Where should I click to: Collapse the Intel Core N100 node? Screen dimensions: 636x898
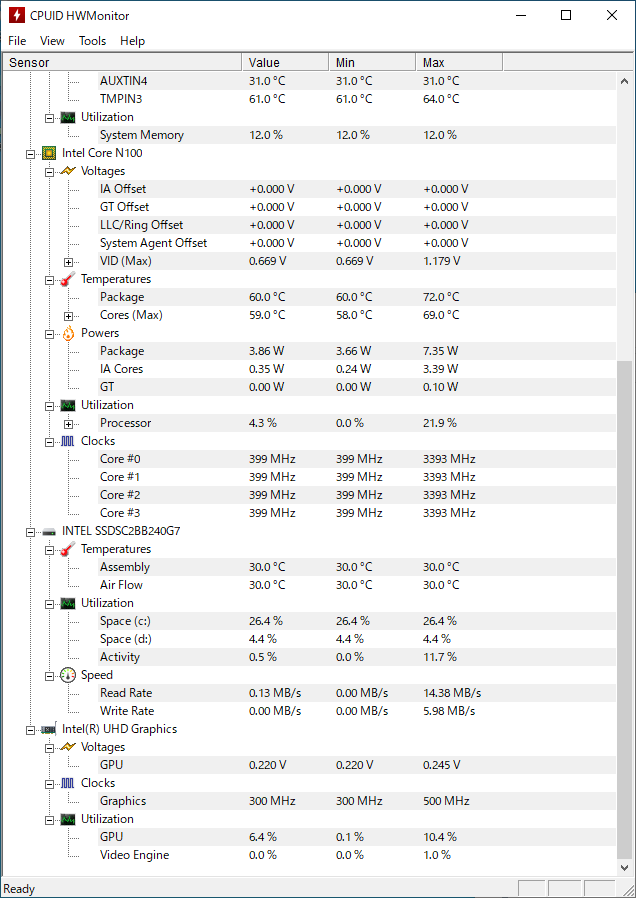30,153
